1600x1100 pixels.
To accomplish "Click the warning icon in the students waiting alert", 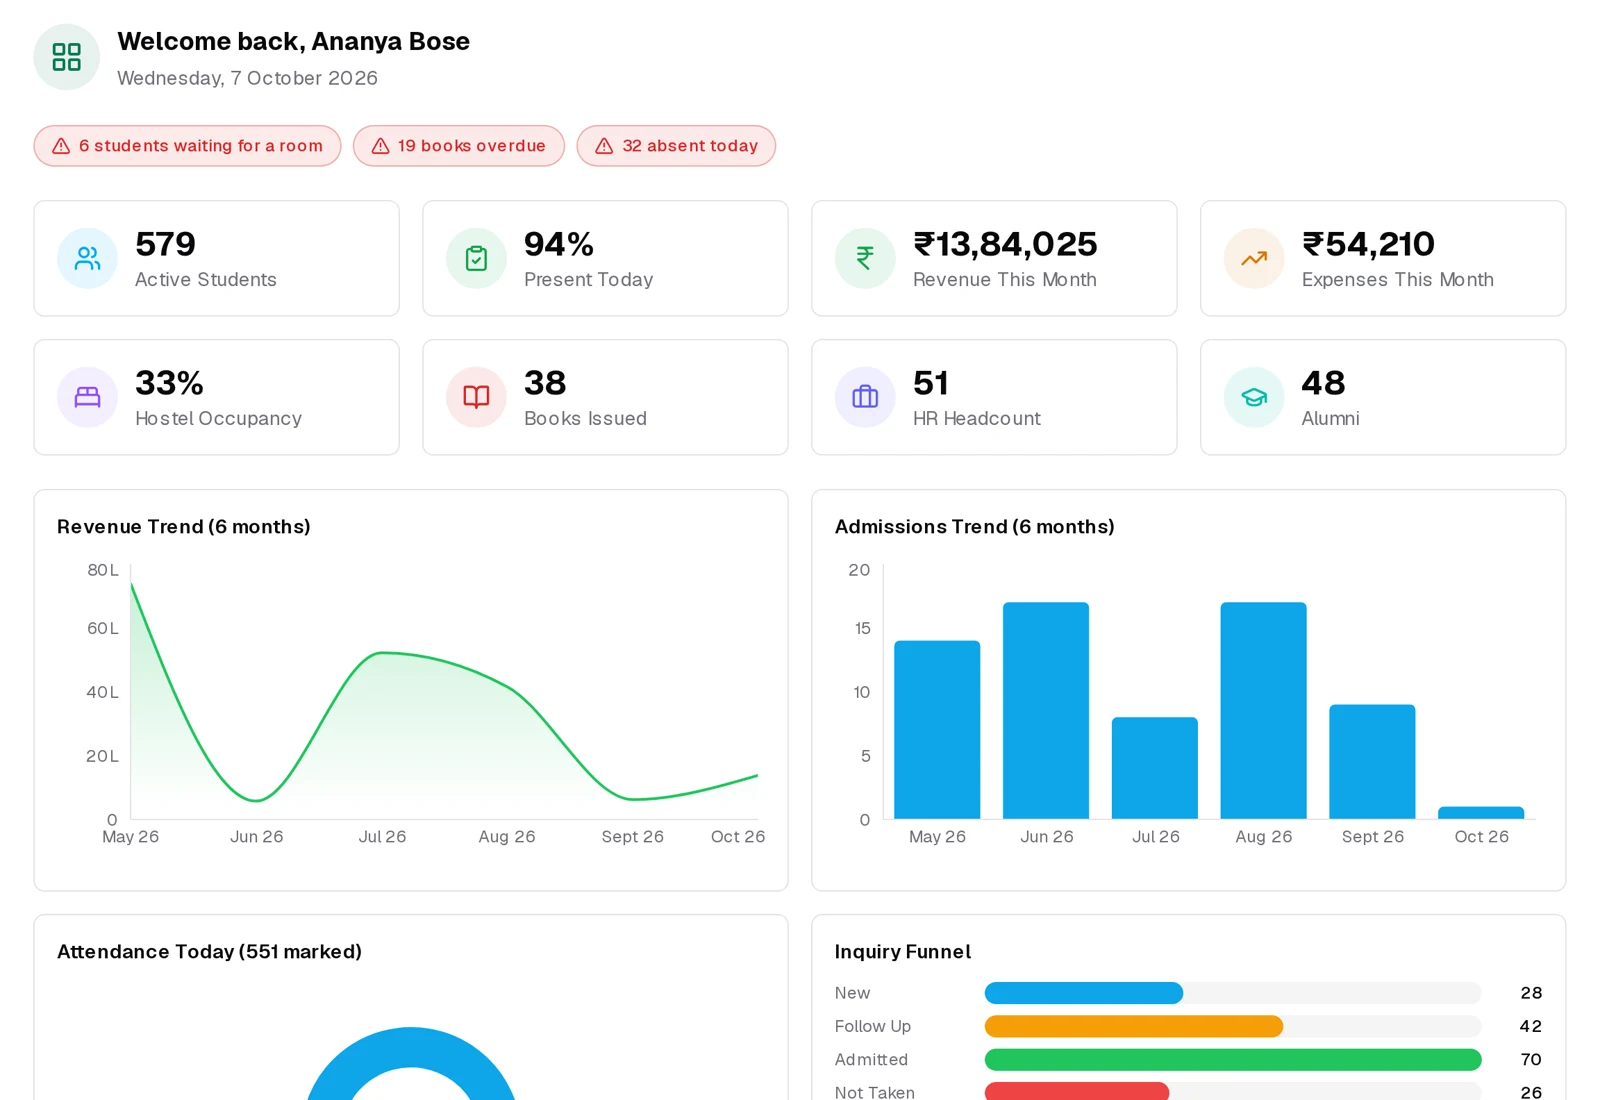I will click(61, 146).
